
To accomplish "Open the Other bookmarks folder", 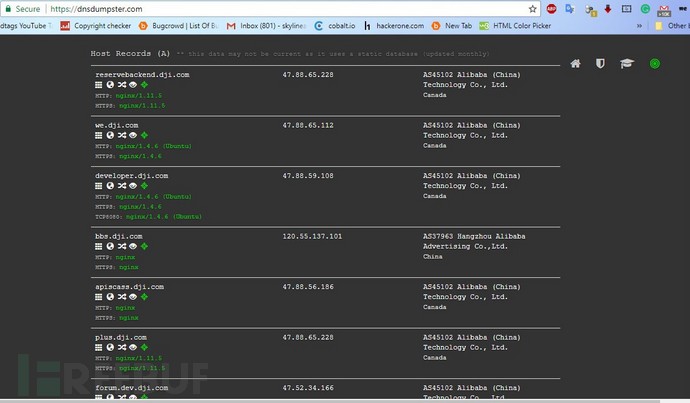I will [x=671, y=26].
